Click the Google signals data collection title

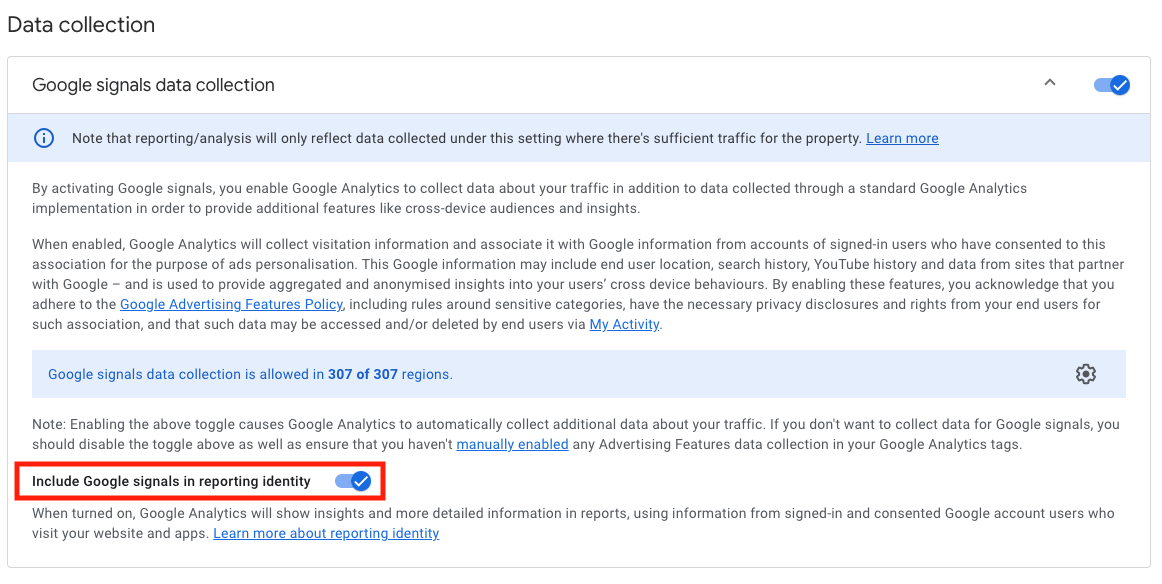[153, 85]
